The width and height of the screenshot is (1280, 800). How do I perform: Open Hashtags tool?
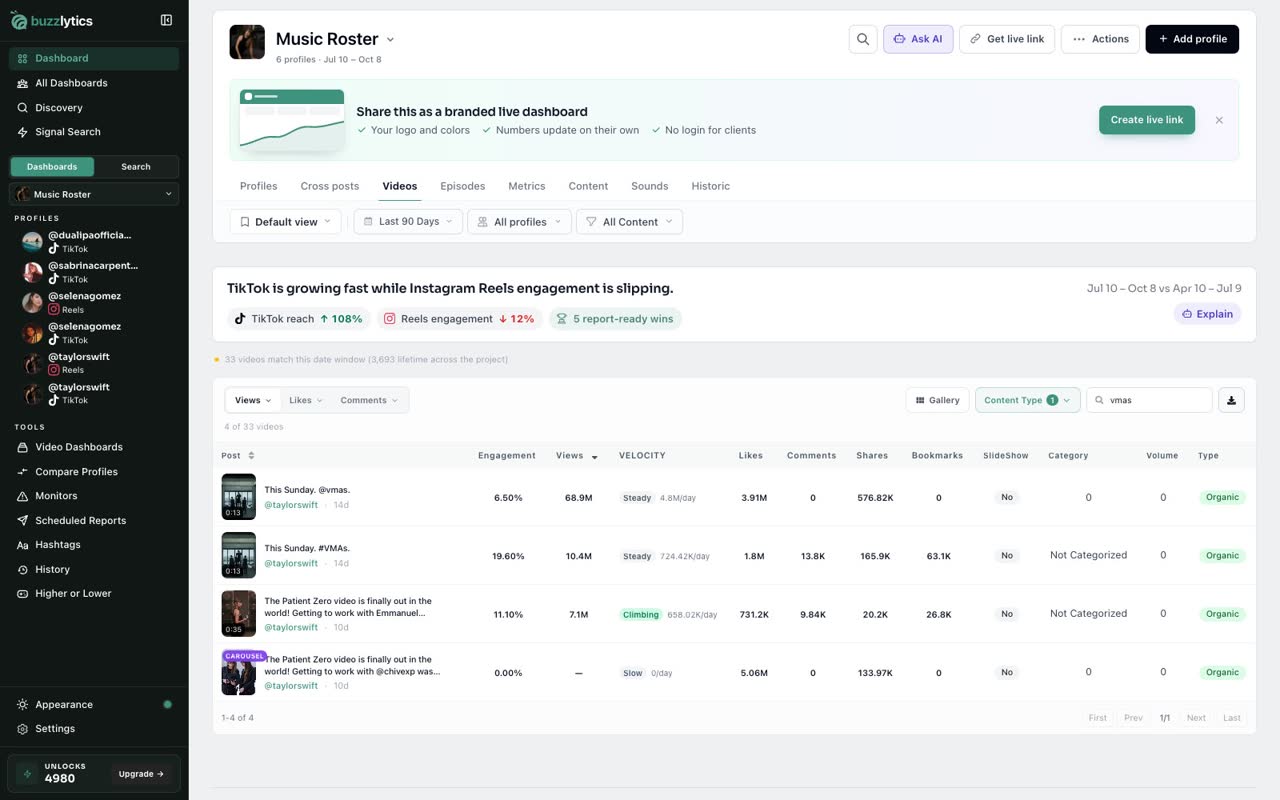point(94,545)
